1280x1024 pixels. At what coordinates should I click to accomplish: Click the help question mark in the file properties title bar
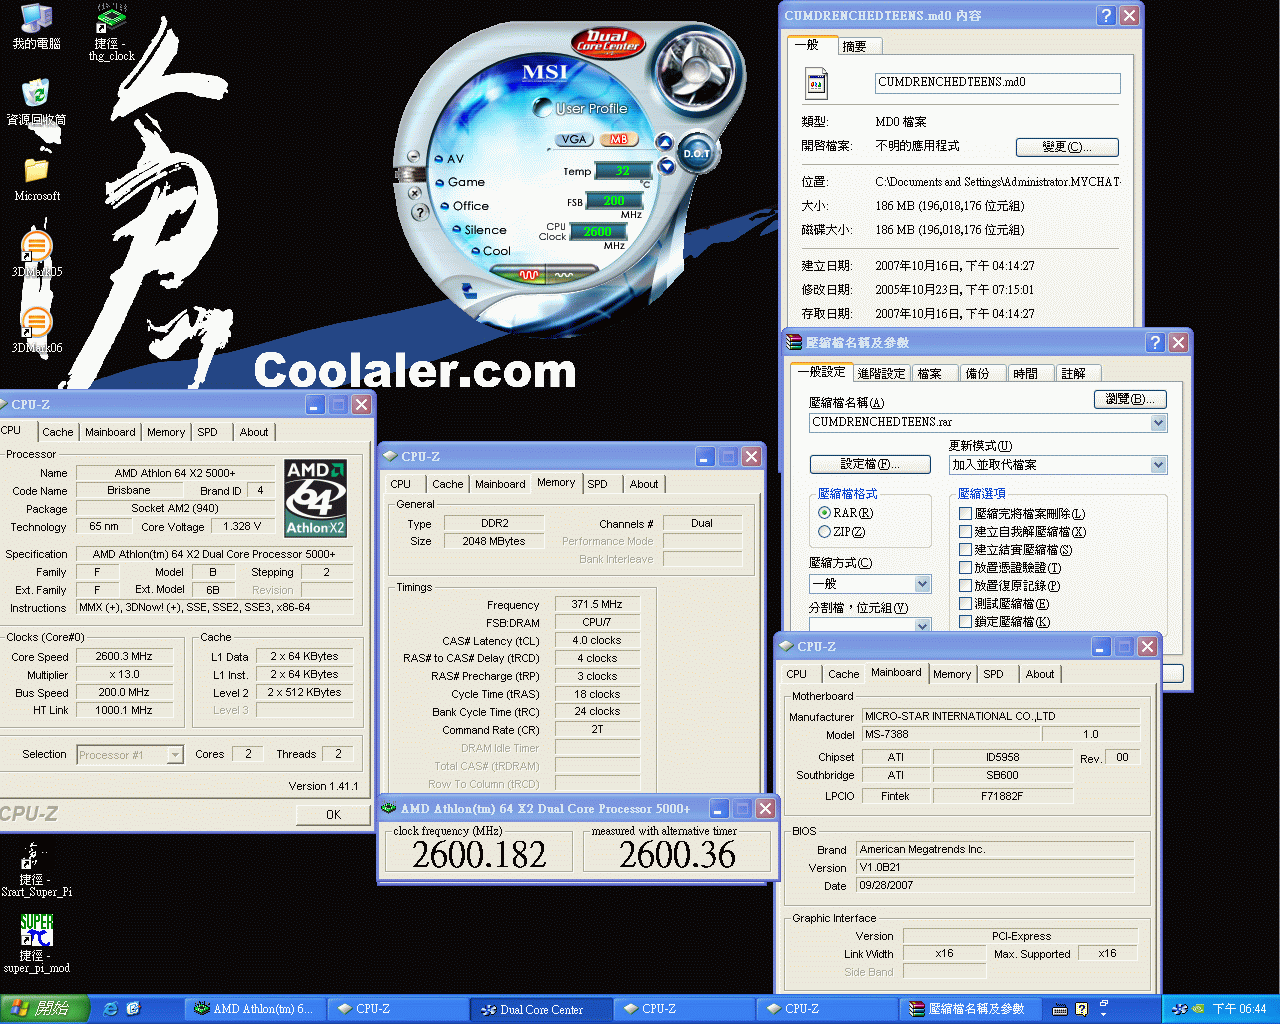click(1105, 15)
